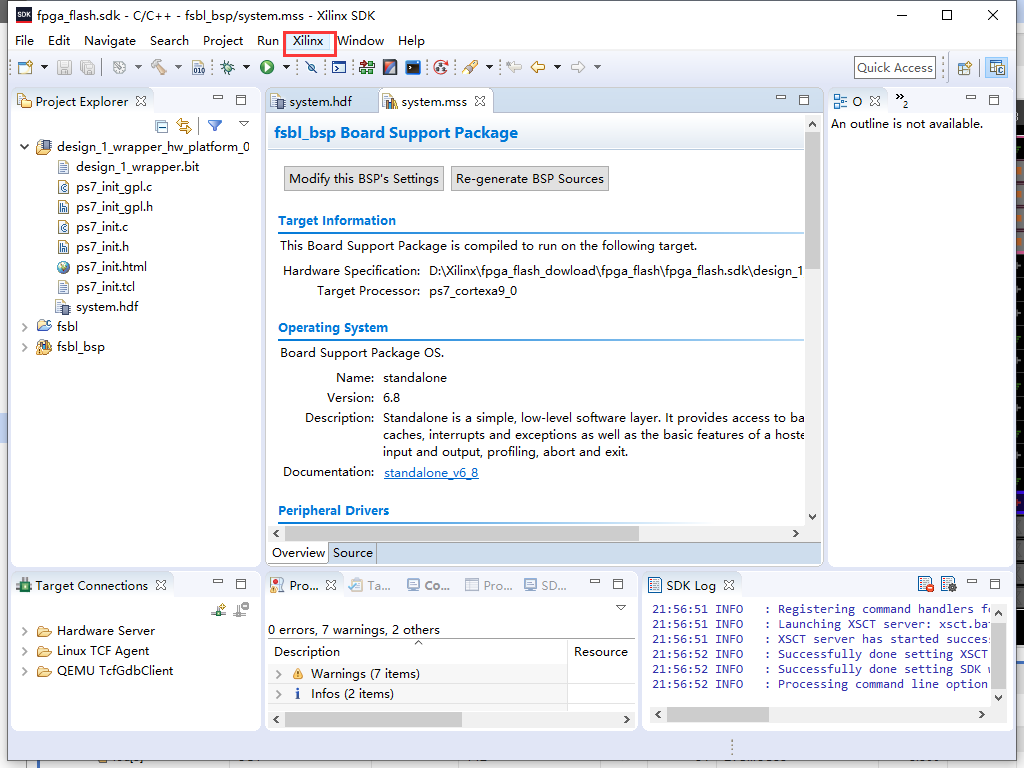Click the SDK Log settings gear icon
1024x768 pixels.
[948, 584]
